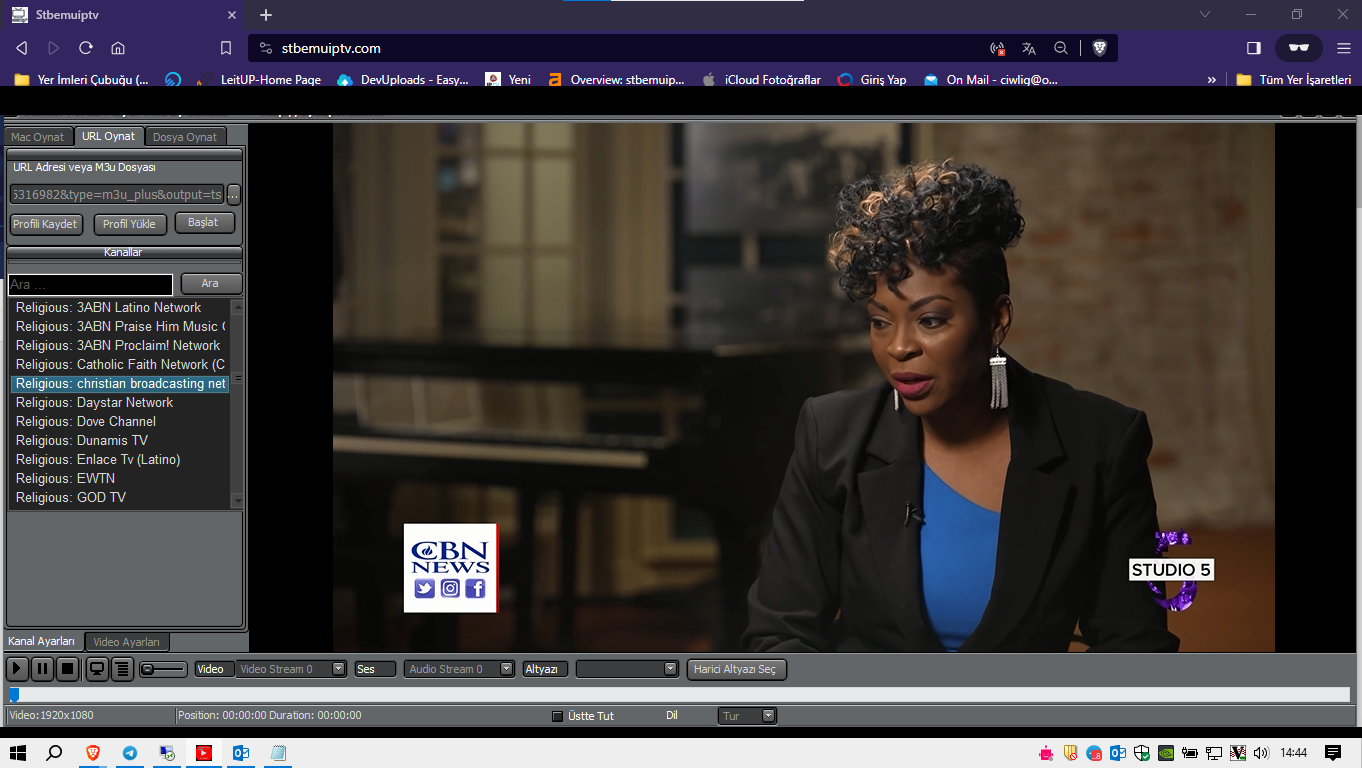Enable the Üstte Tut checkbox
The image size is (1362, 768).
point(558,716)
